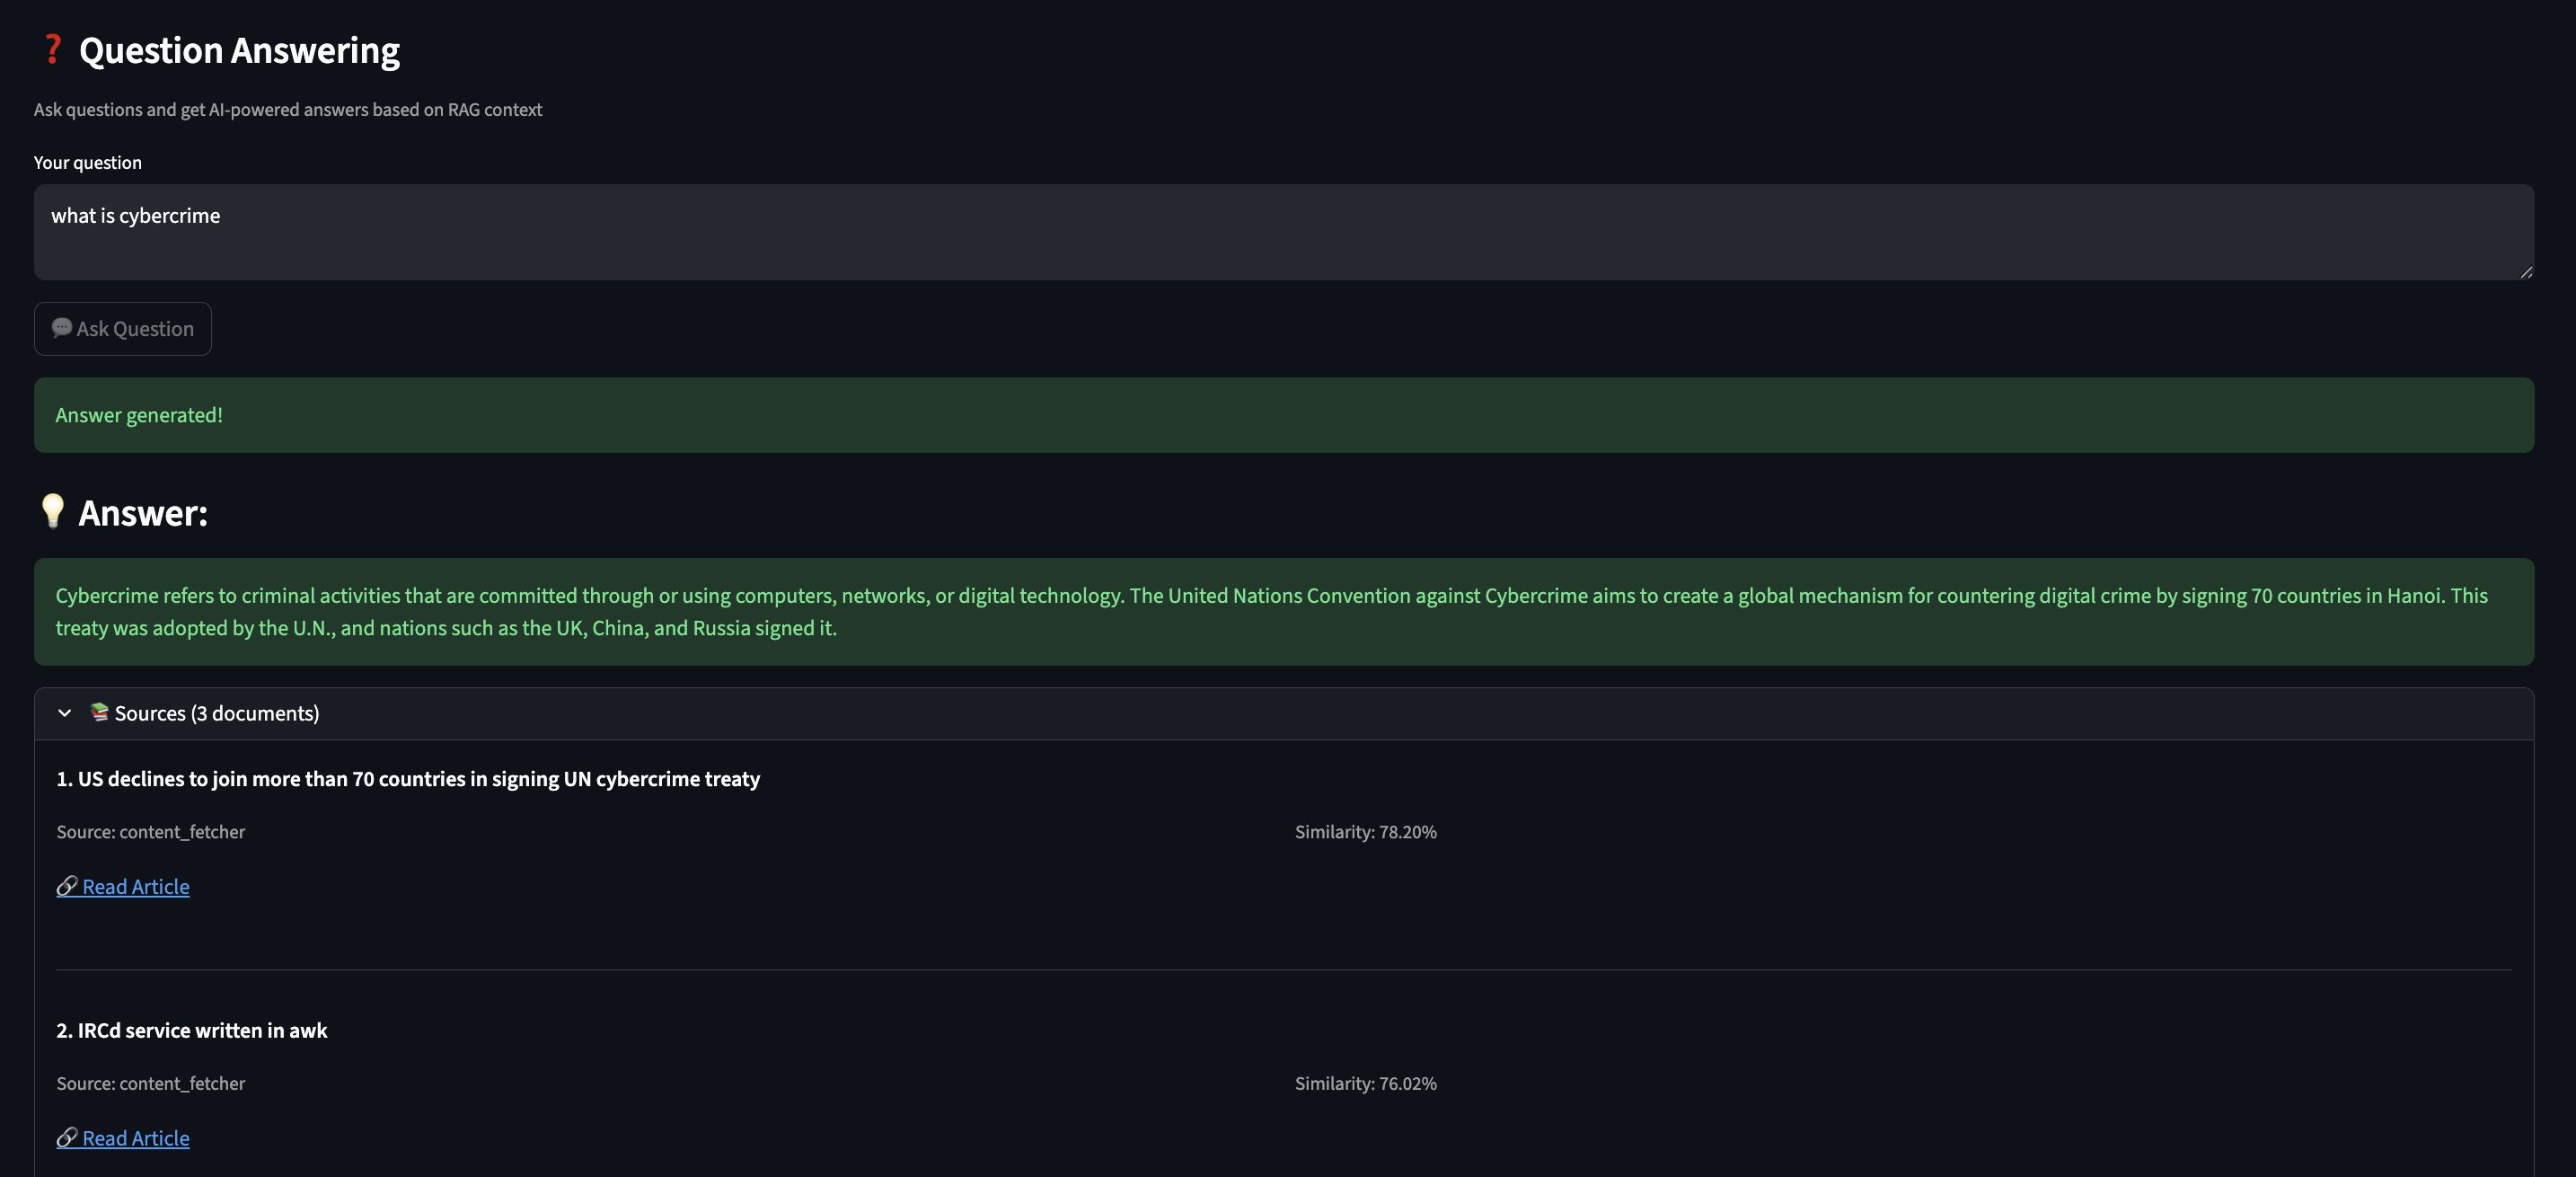
Task: Click the chain link icon for first article
Action: 67,886
